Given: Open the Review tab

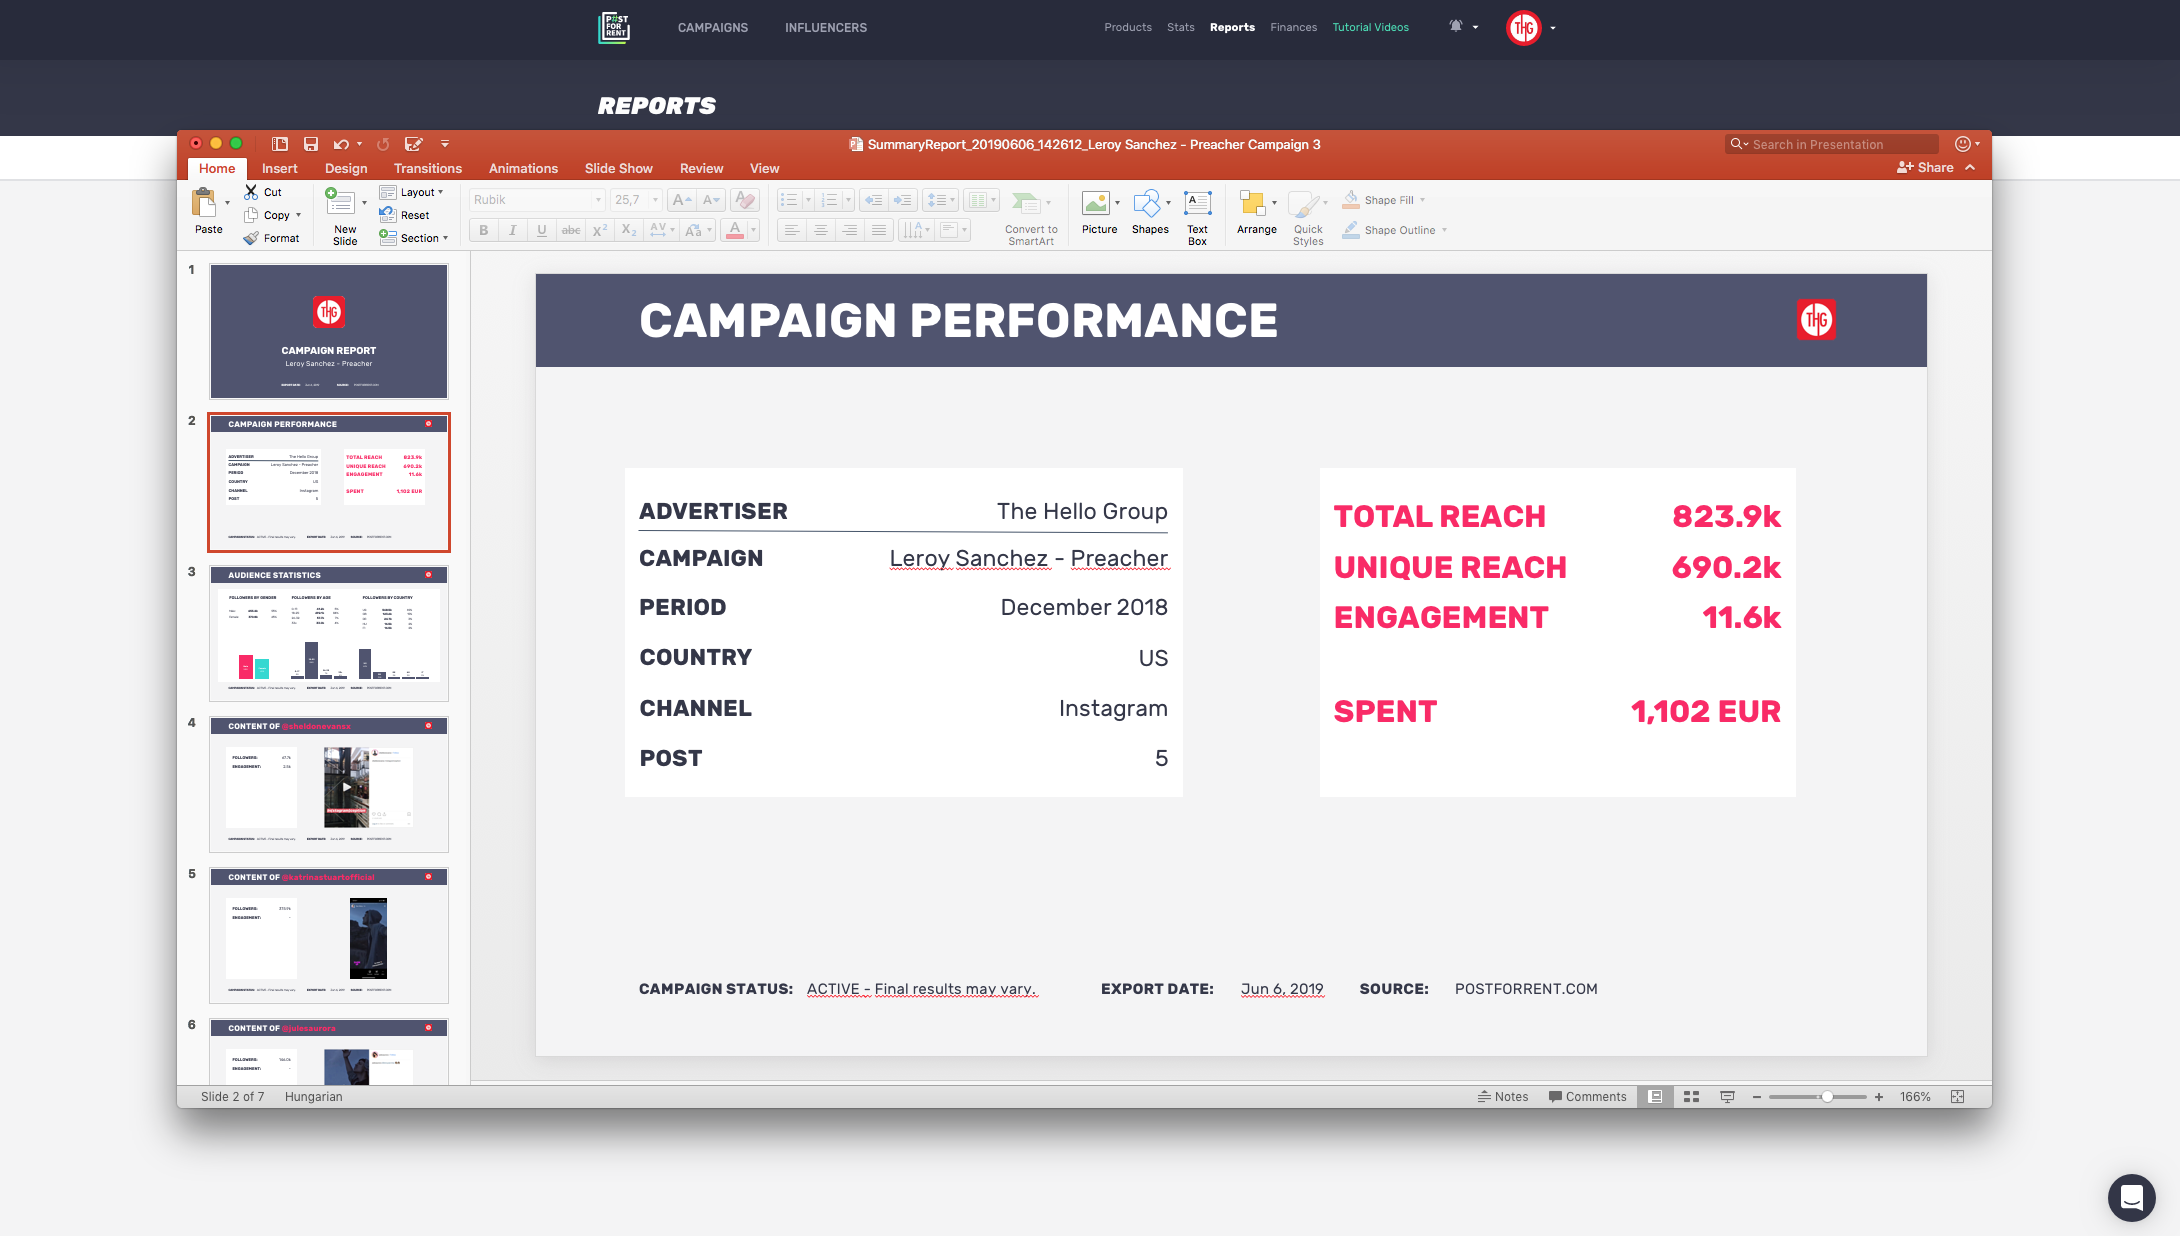Looking at the screenshot, I should (702, 168).
